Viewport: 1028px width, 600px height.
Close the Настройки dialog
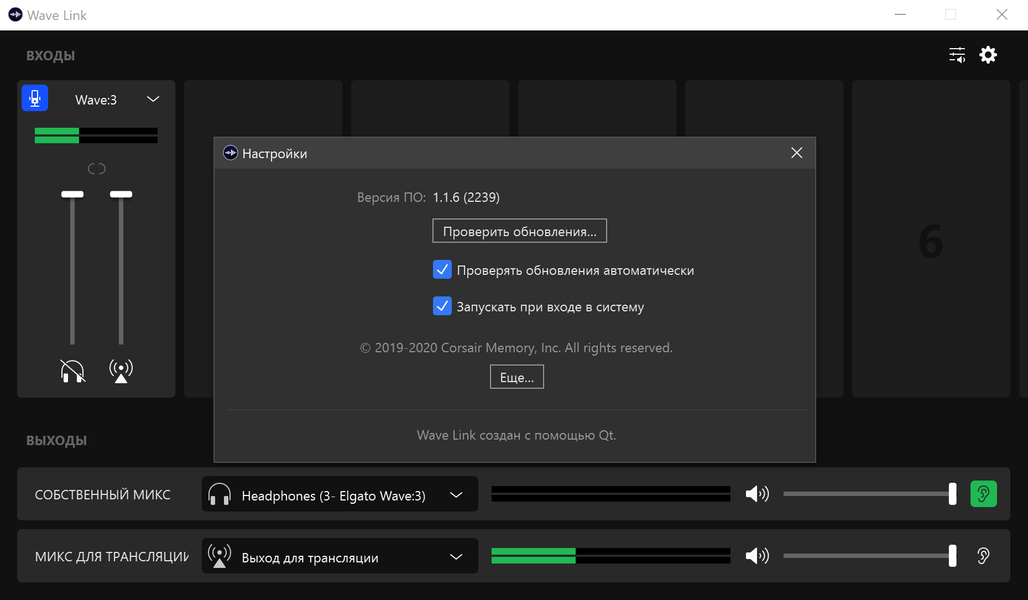coord(797,153)
